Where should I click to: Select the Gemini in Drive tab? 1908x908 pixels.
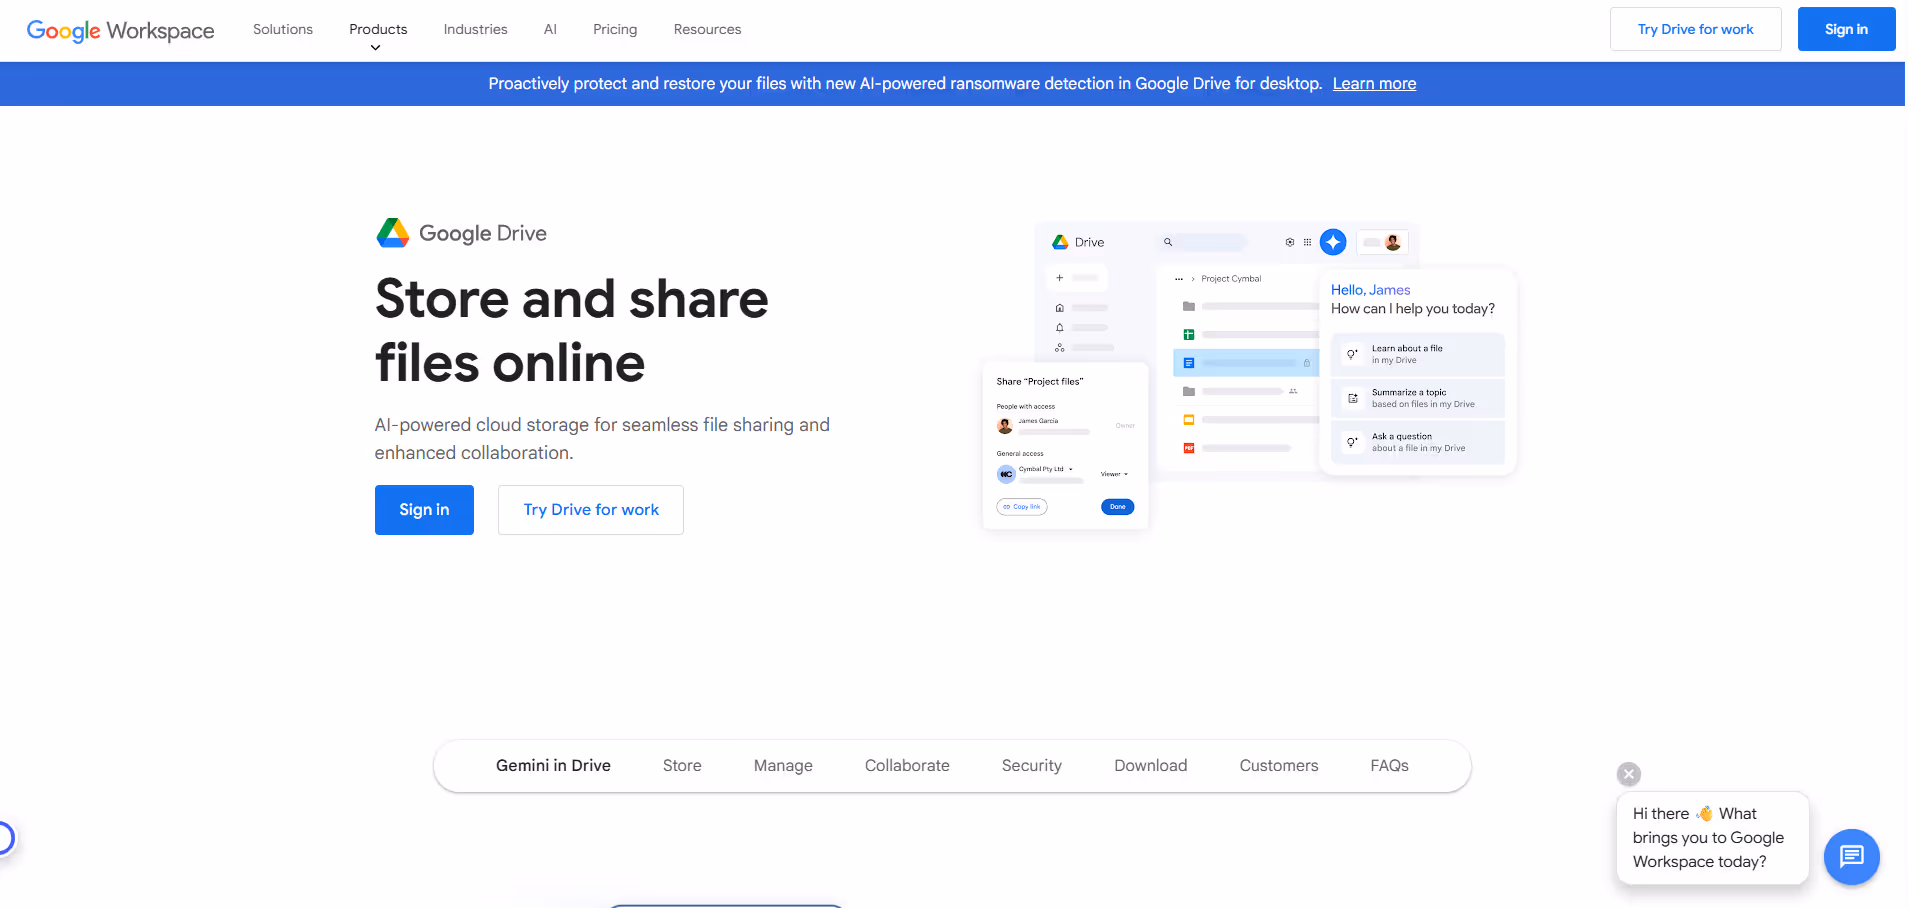click(x=553, y=765)
